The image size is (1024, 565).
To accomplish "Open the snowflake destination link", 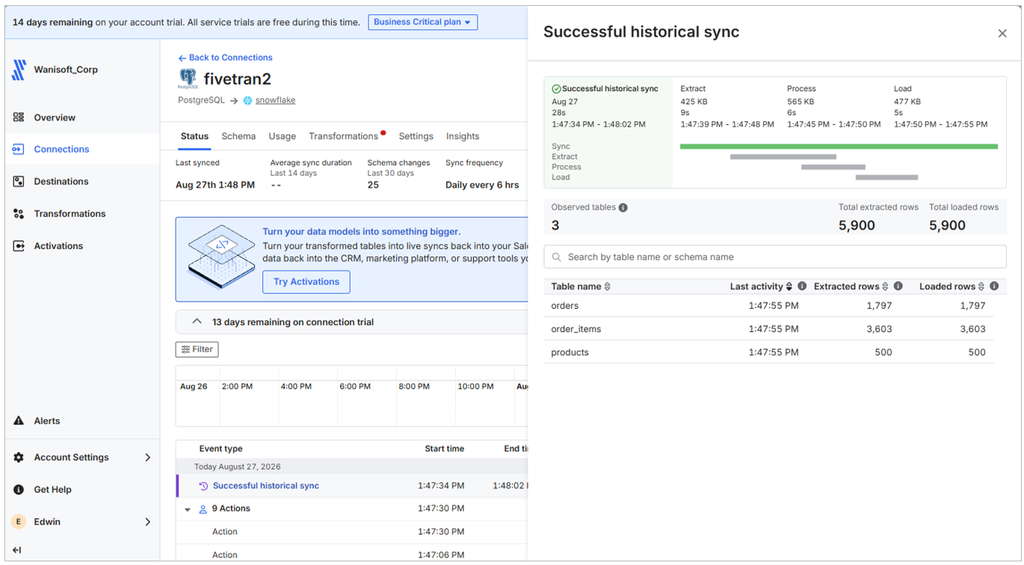I will pos(275,100).
